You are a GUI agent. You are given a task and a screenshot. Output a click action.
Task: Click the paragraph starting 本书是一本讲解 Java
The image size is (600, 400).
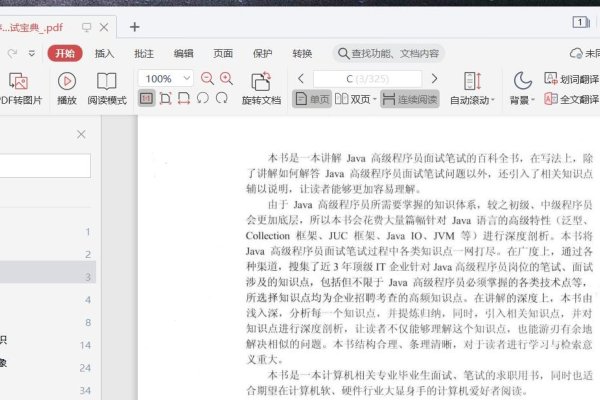tap(420, 173)
